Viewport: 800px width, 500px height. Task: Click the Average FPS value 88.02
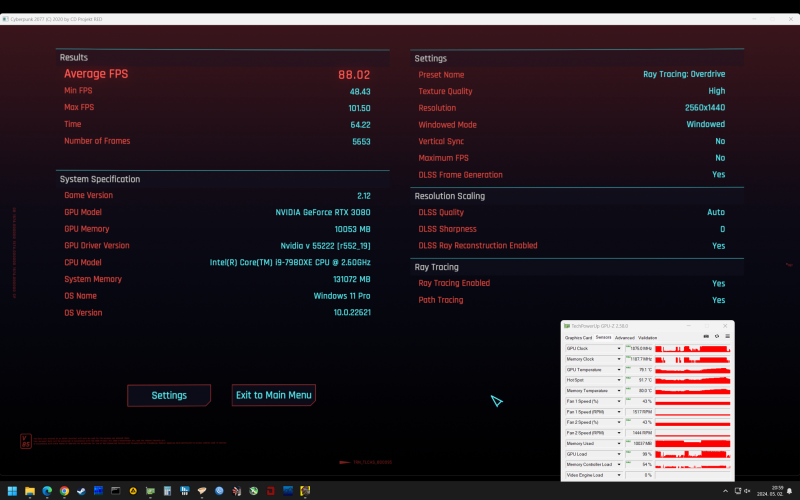[x=354, y=75]
